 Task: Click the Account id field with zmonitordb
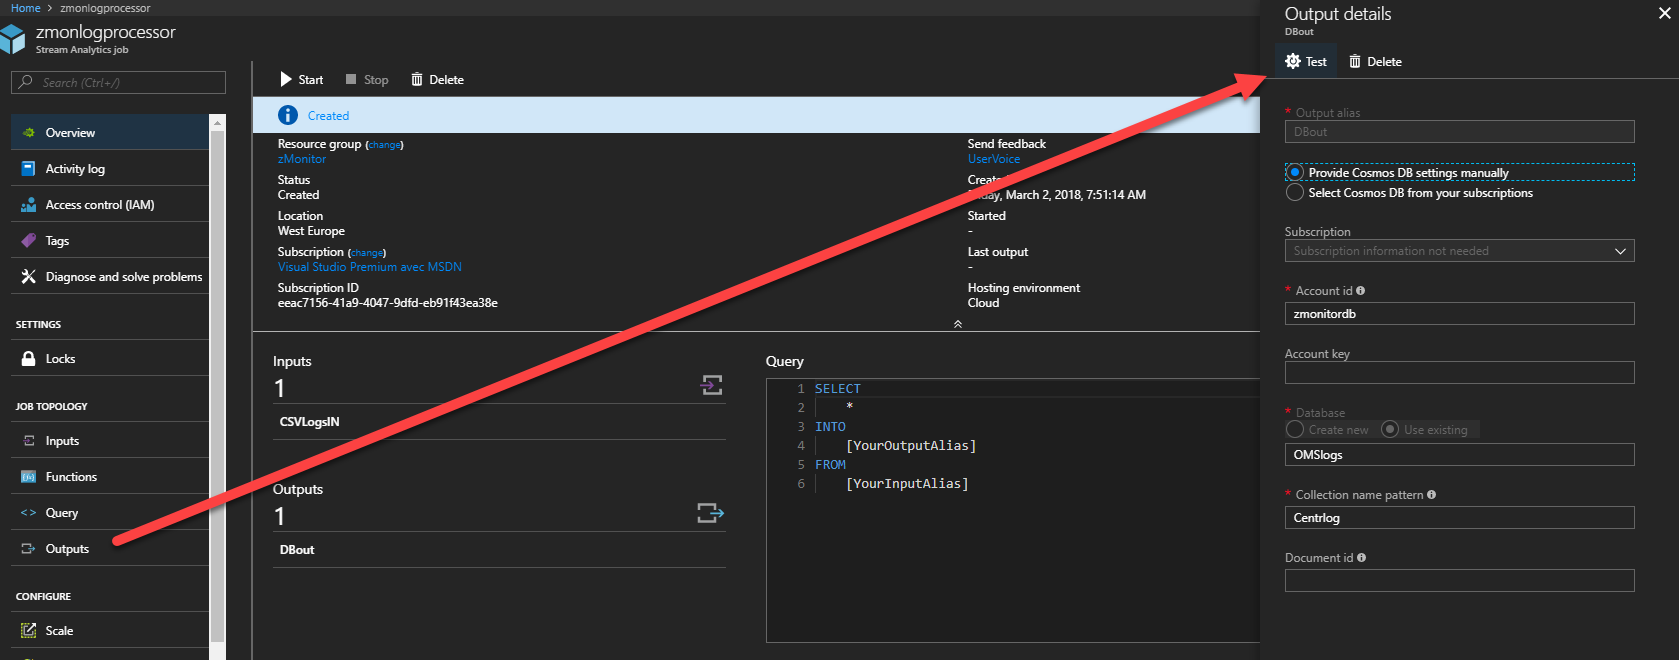1459,314
